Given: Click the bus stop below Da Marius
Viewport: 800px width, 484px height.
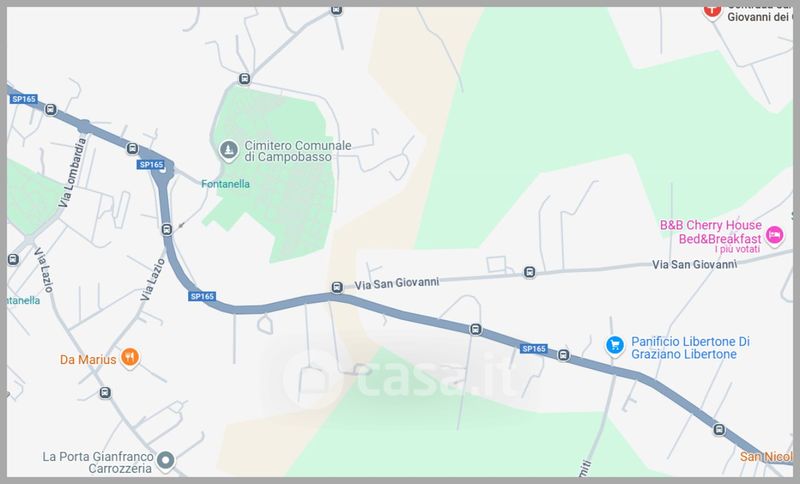Looking at the screenshot, I should pyautogui.click(x=105, y=393).
